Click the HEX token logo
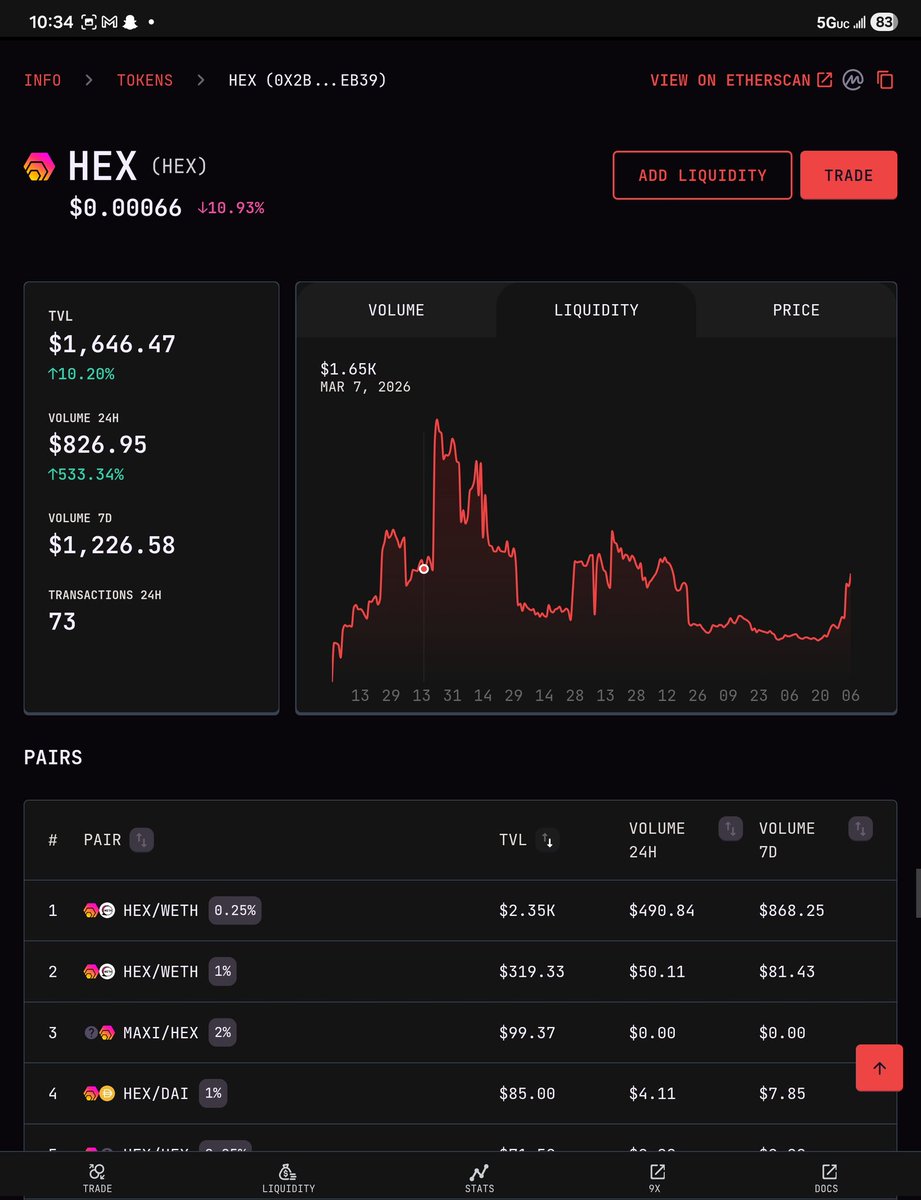This screenshot has height=1200, width=921. [40, 167]
